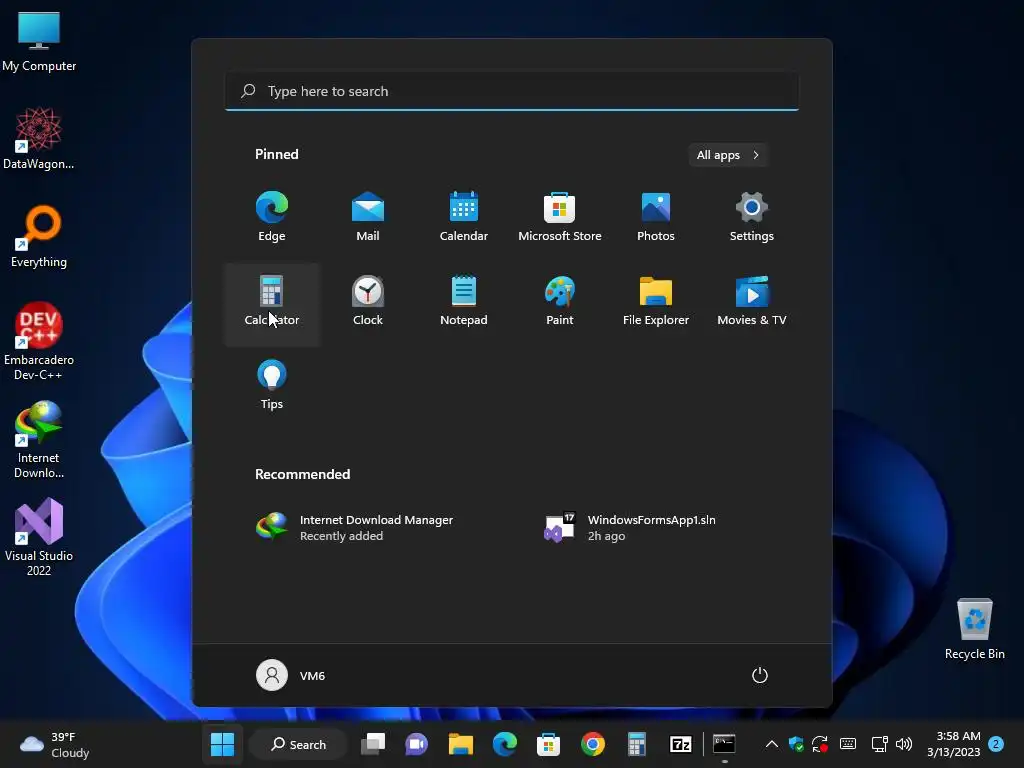1024x768 pixels.
Task: Launch Notepad from pinned apps
Action: coord(464,300)
